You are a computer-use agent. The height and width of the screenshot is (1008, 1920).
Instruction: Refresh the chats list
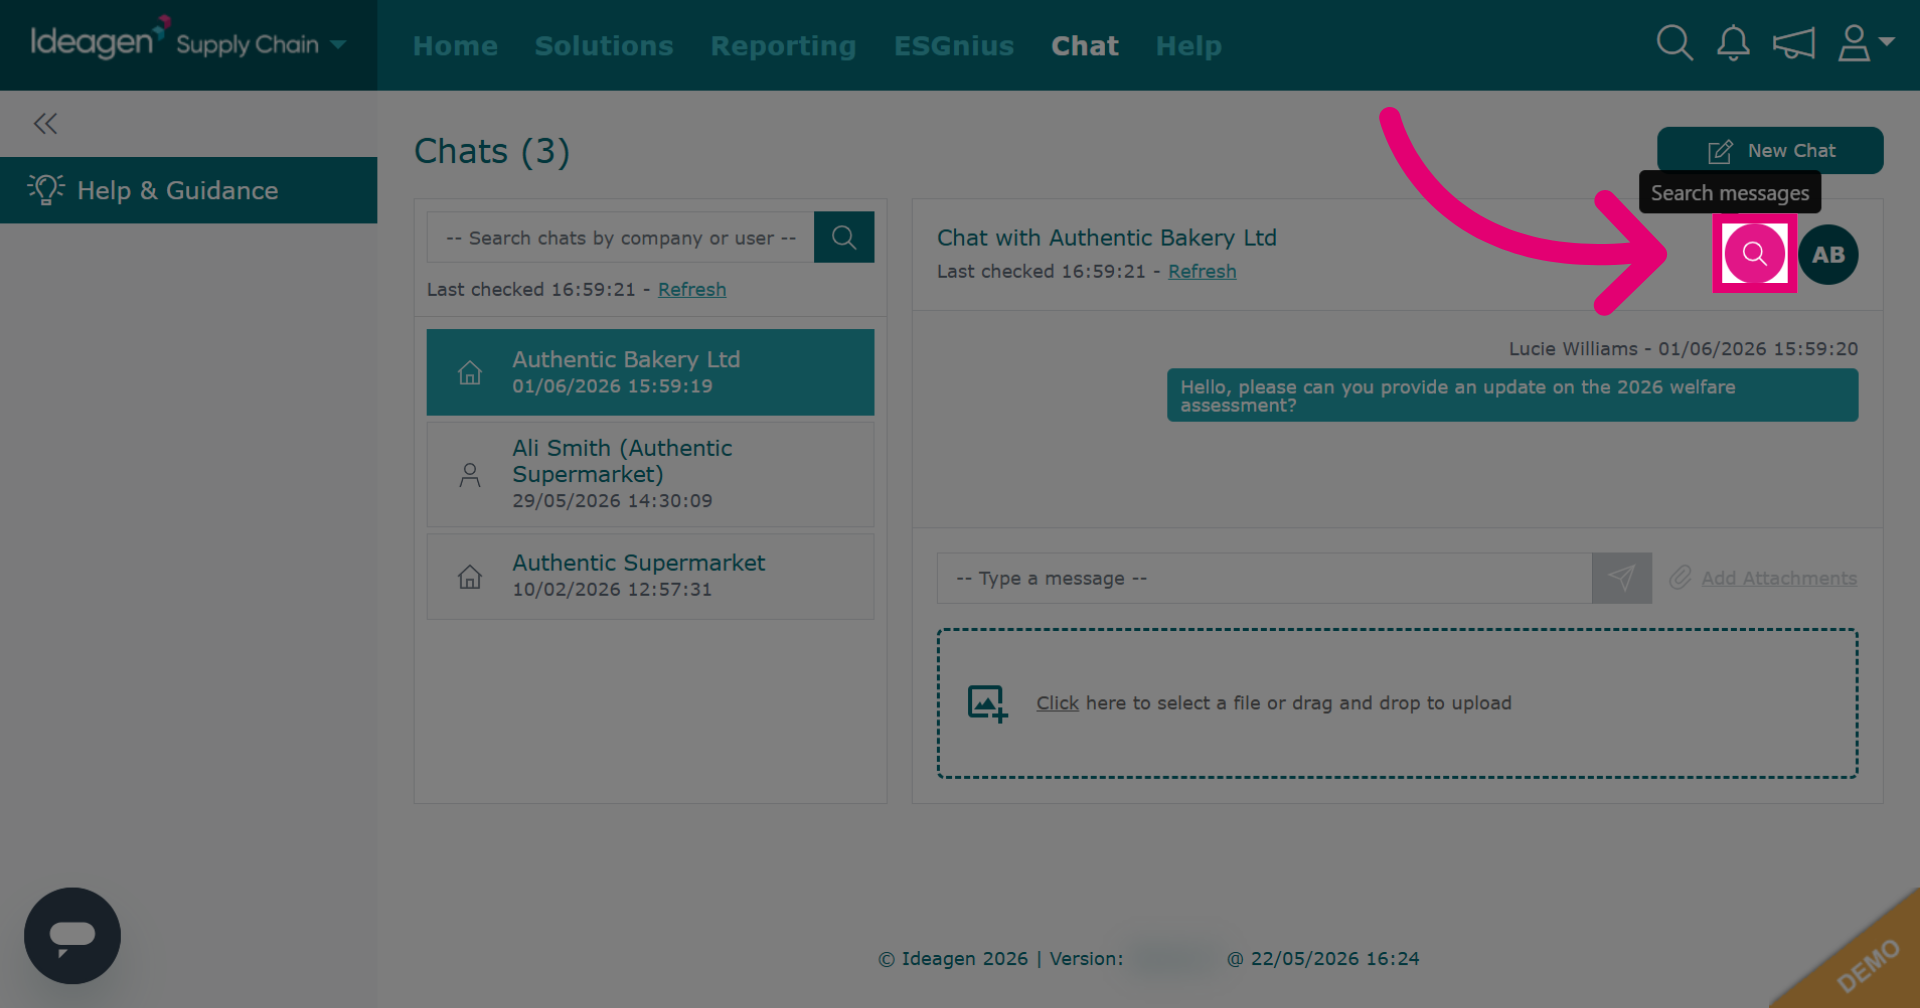coord(692,289)
